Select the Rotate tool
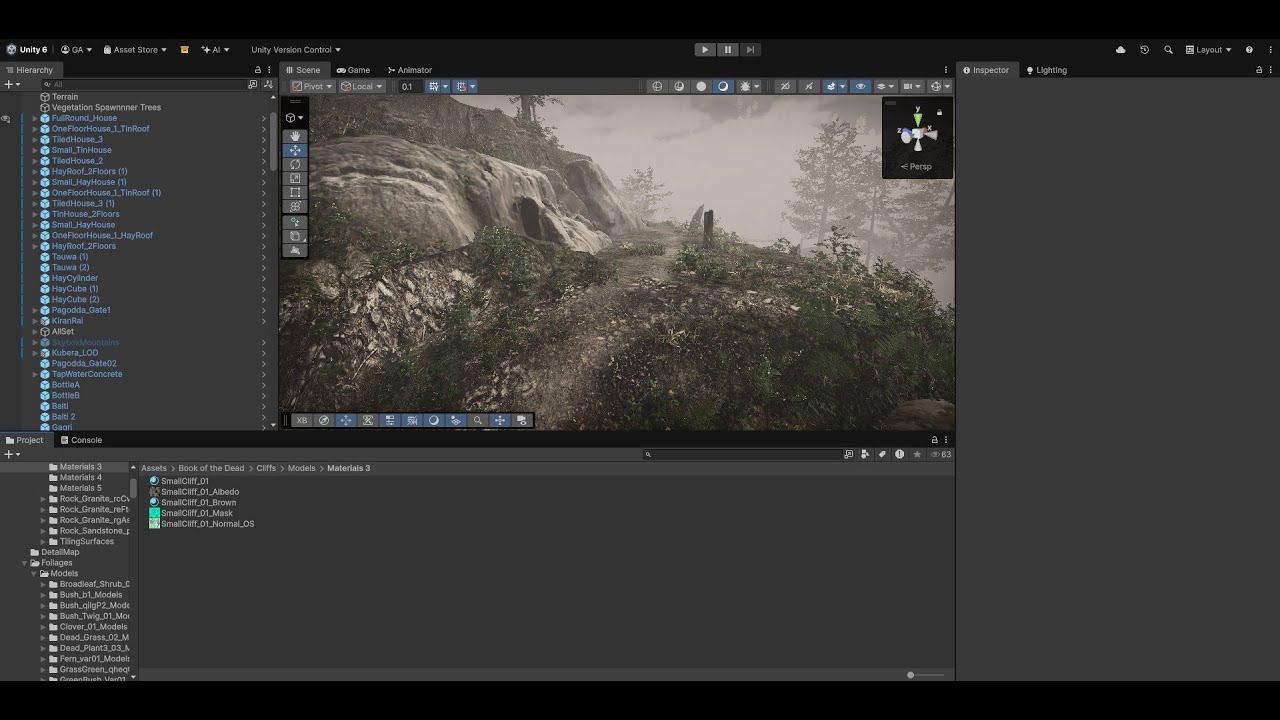The width and height of the screenshot is (1280, 720). click(295, 164)
